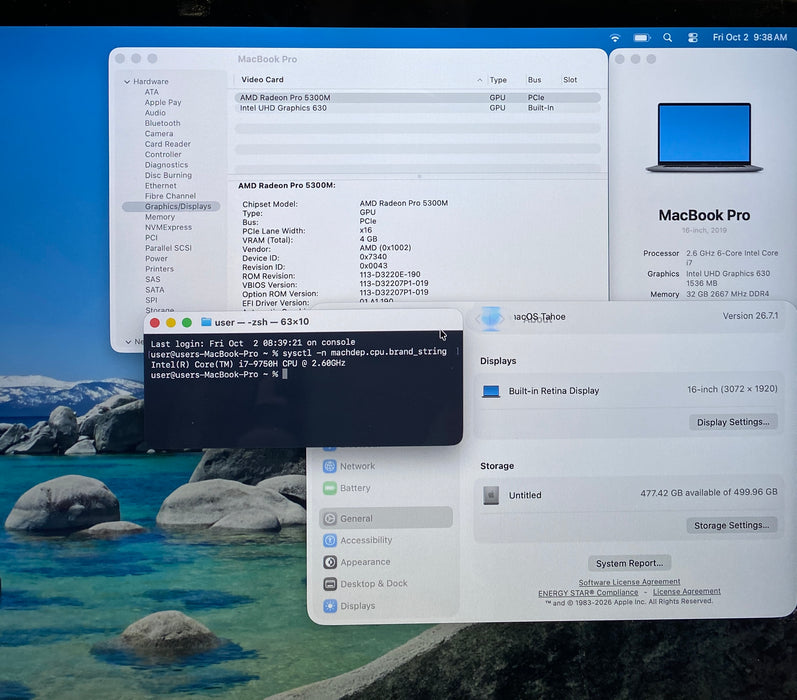Click the Slot column header
The image size is (797, 700).
(570, 80)
